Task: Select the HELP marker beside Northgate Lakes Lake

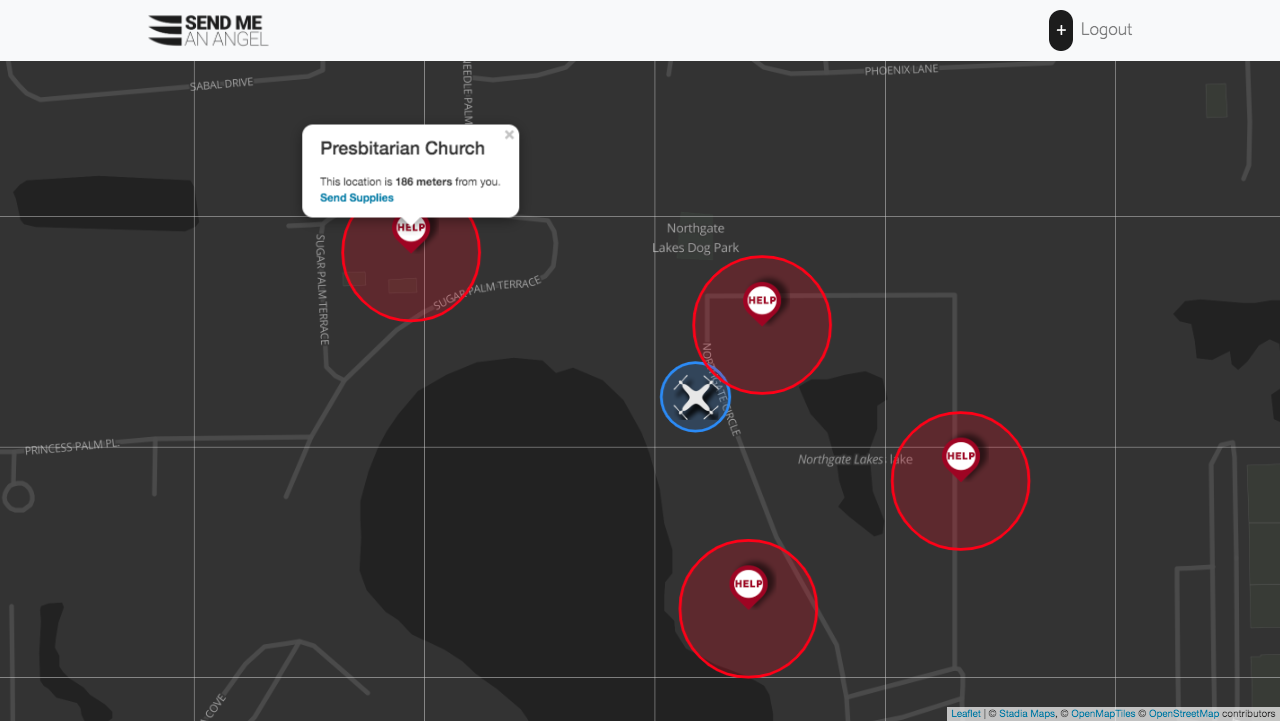Action: pyautogui.click(x=961, y=458)
